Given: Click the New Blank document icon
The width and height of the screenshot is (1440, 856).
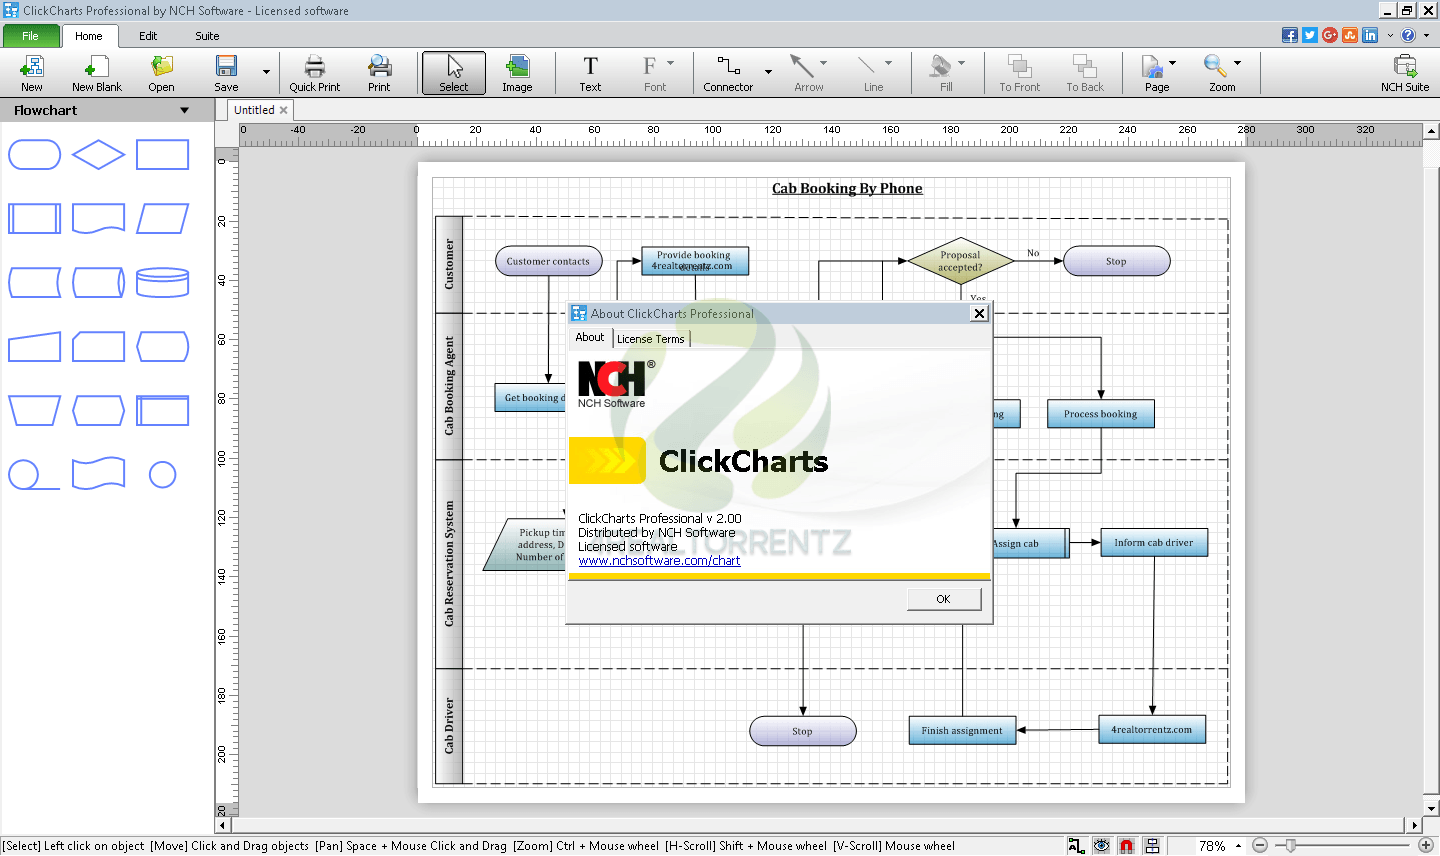Looking at the screenshot, I should 96,73.
